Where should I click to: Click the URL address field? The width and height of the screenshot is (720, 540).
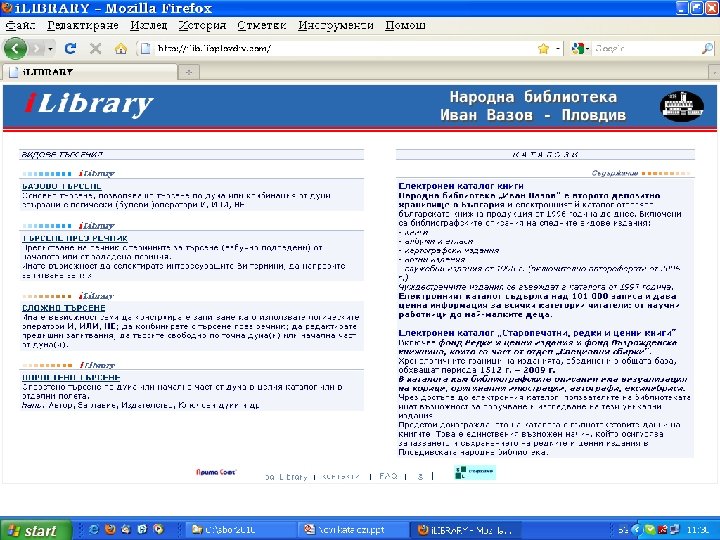point(344,48)
